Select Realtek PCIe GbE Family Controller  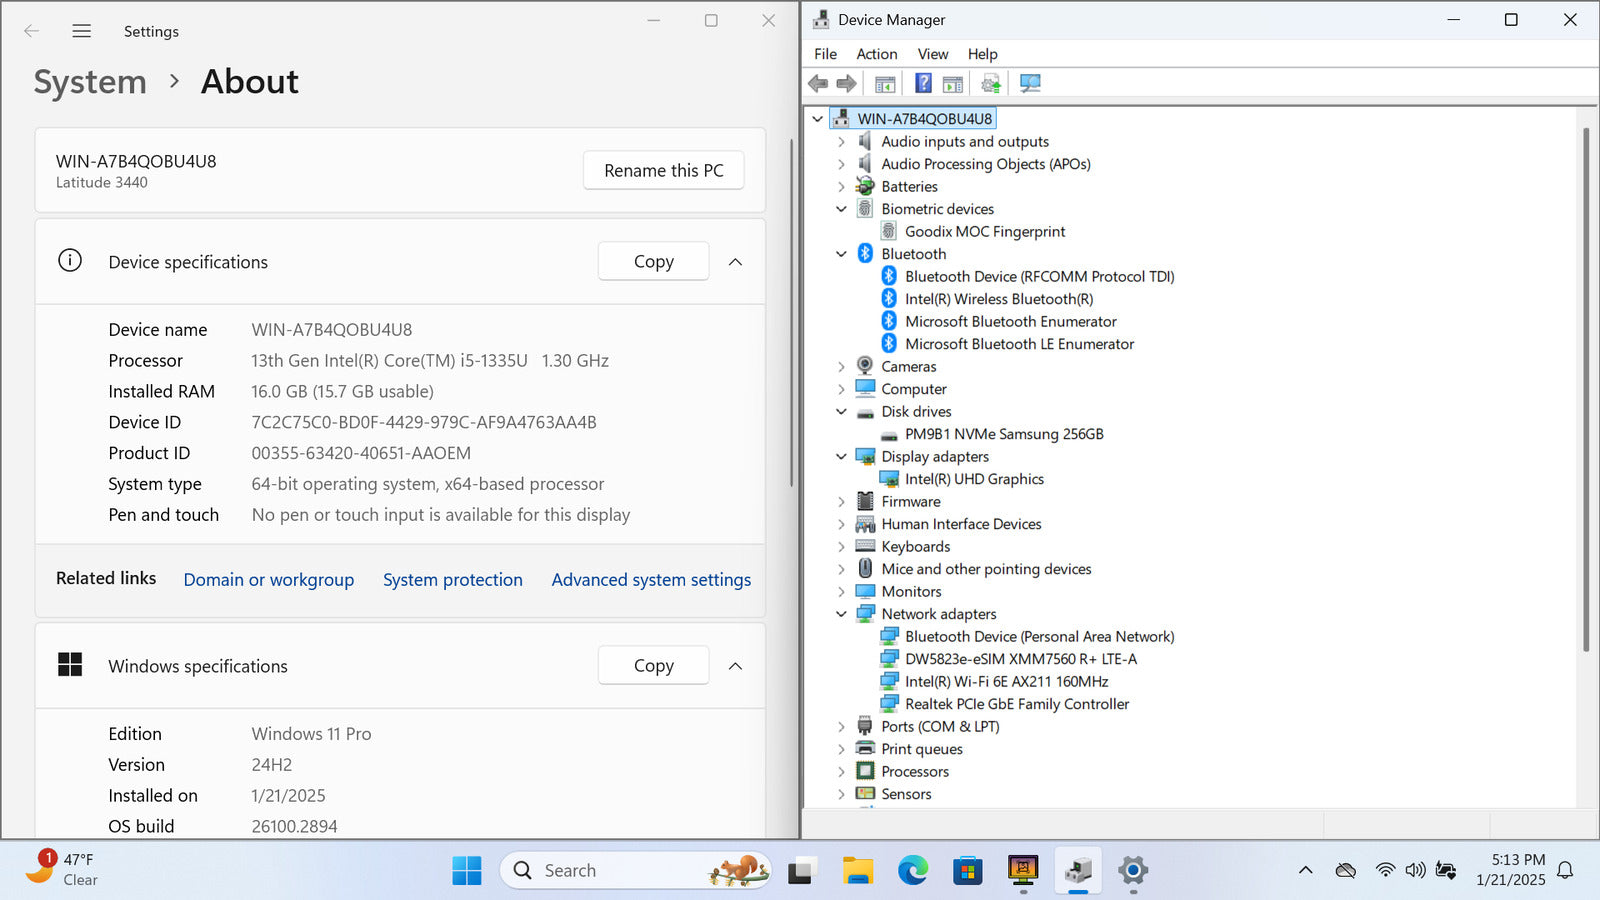pyautogui.click(x=1017, y=704)
